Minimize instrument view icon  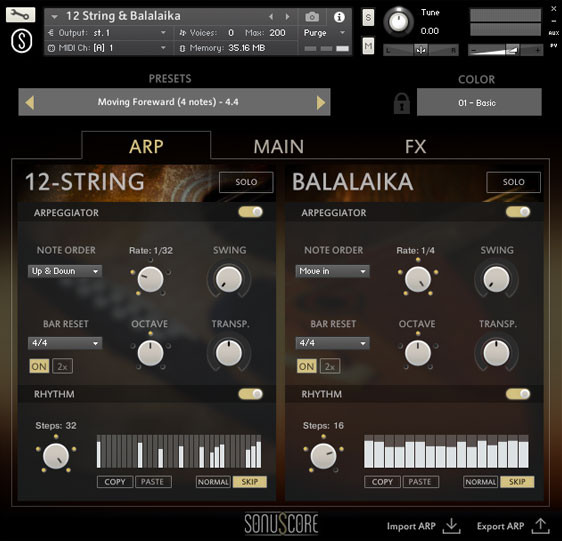pyautogui.click(x=554, y=21)
